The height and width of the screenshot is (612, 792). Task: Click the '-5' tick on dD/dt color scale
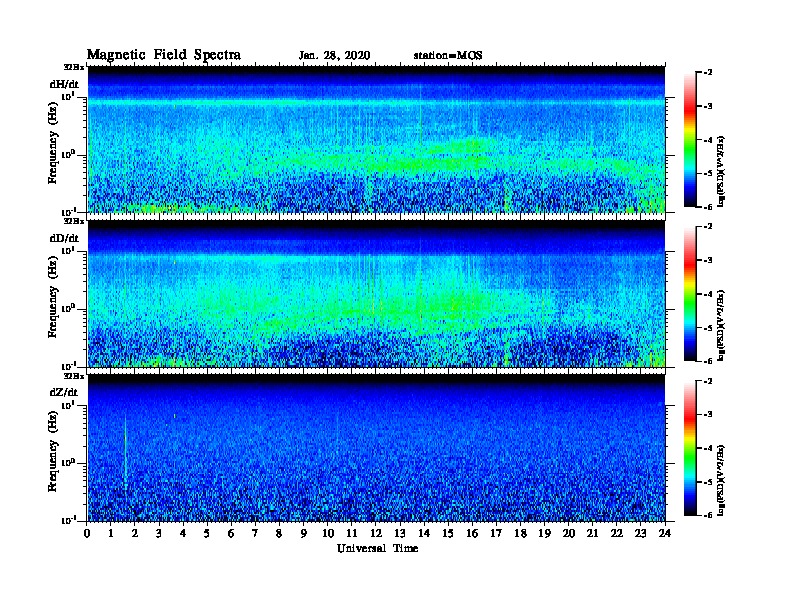(708, 327)
